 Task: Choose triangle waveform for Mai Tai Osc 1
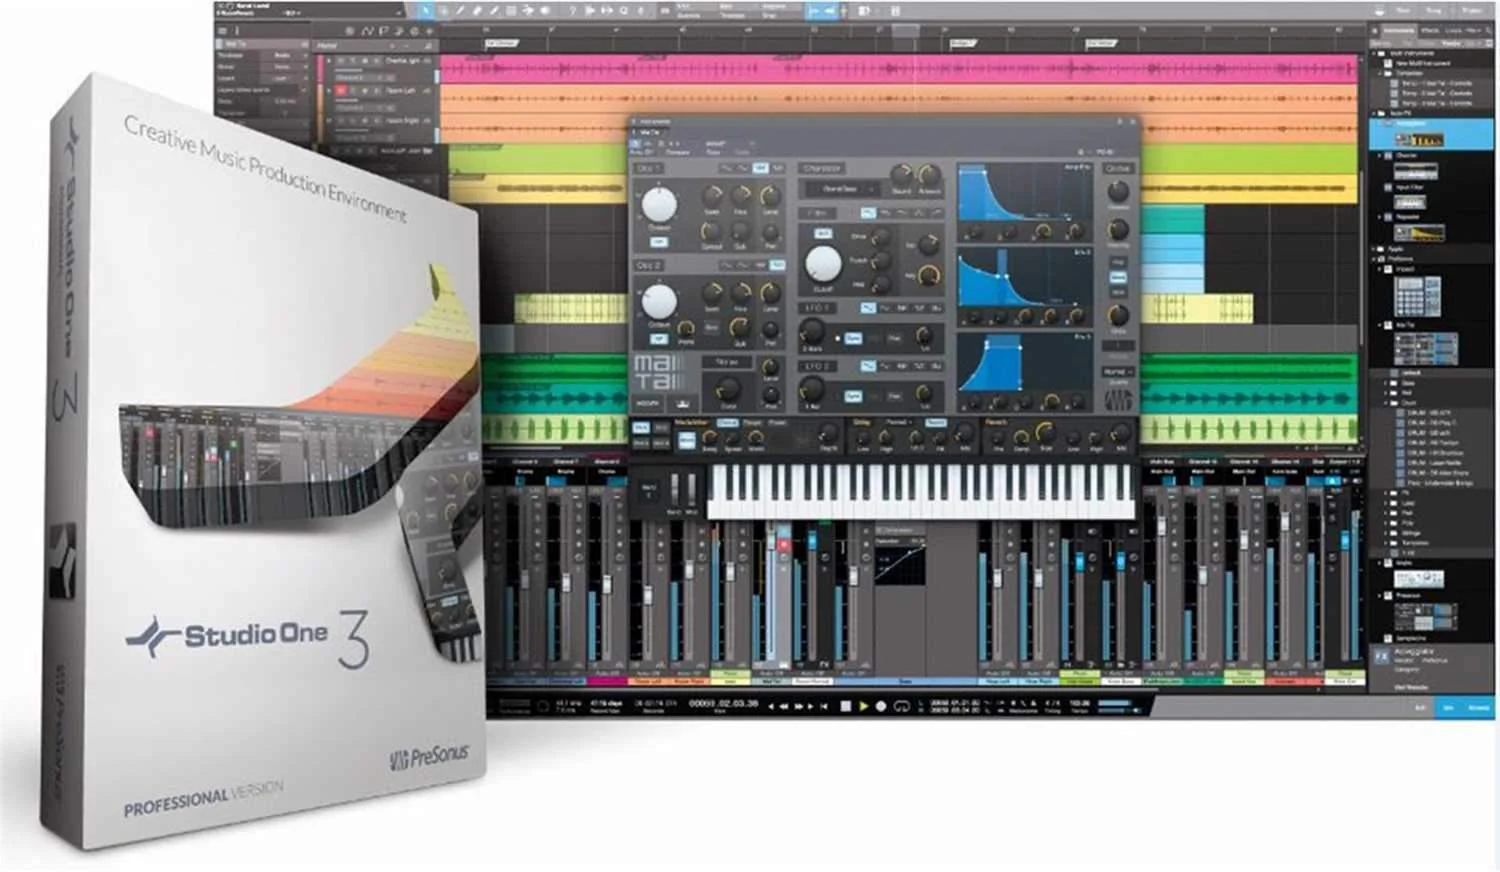pos(744,168)
